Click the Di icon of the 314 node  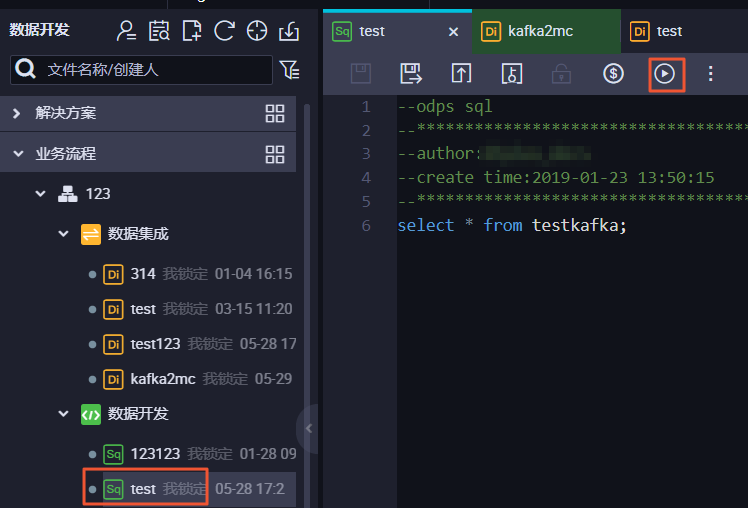113,274
